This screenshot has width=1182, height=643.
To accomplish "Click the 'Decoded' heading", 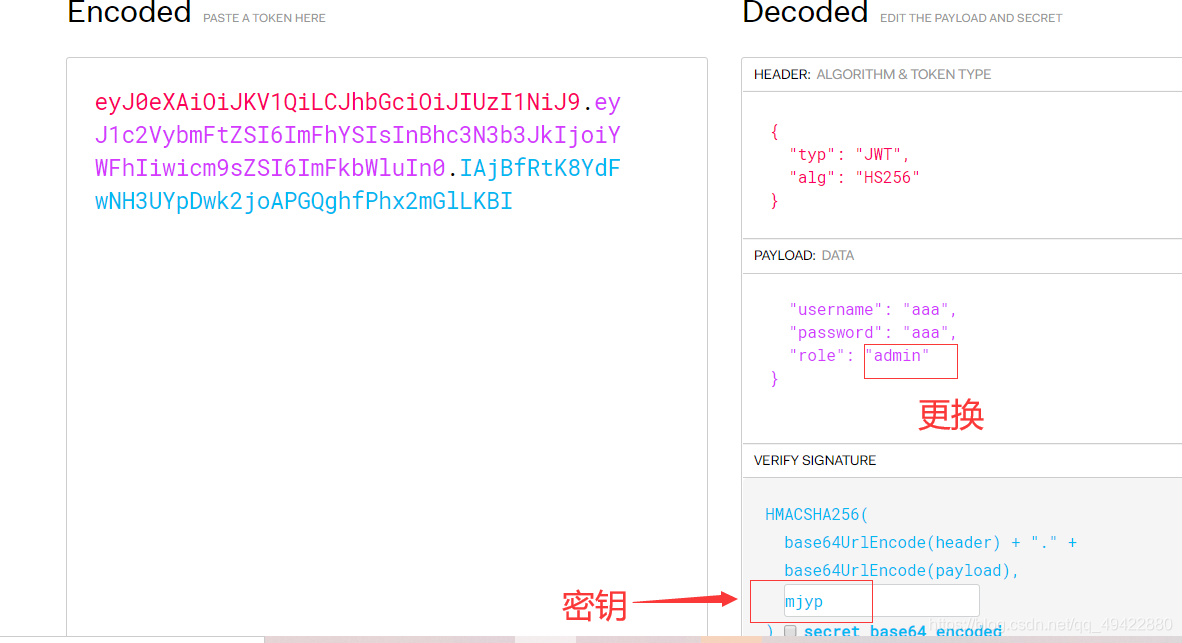I will coord(805,13).
